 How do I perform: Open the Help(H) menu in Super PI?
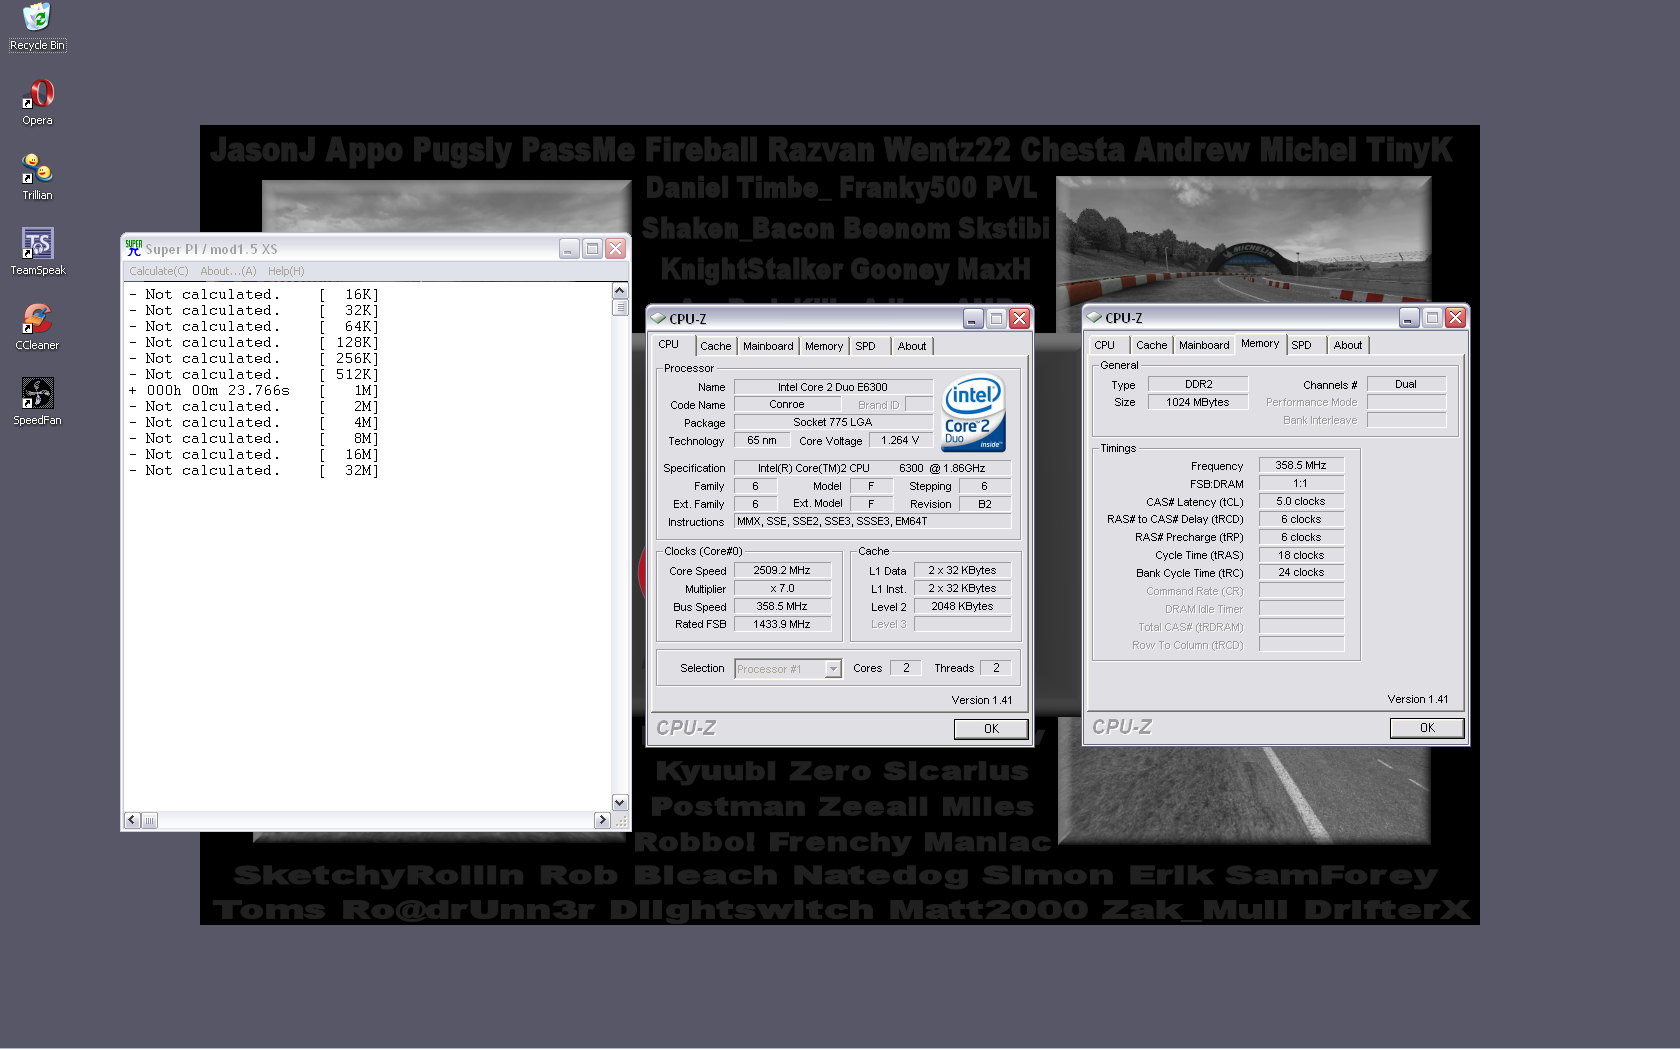pyautogui.click(x=286, y=271)
